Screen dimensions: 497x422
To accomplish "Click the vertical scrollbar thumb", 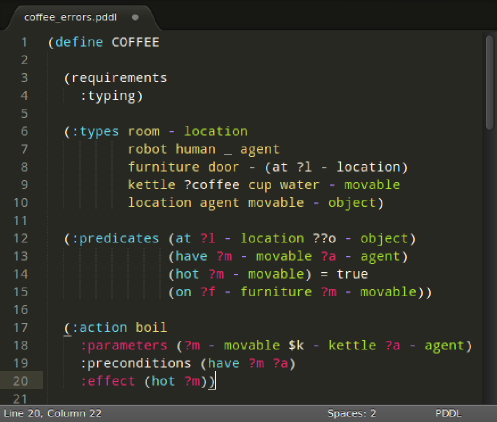I will 489,82.
